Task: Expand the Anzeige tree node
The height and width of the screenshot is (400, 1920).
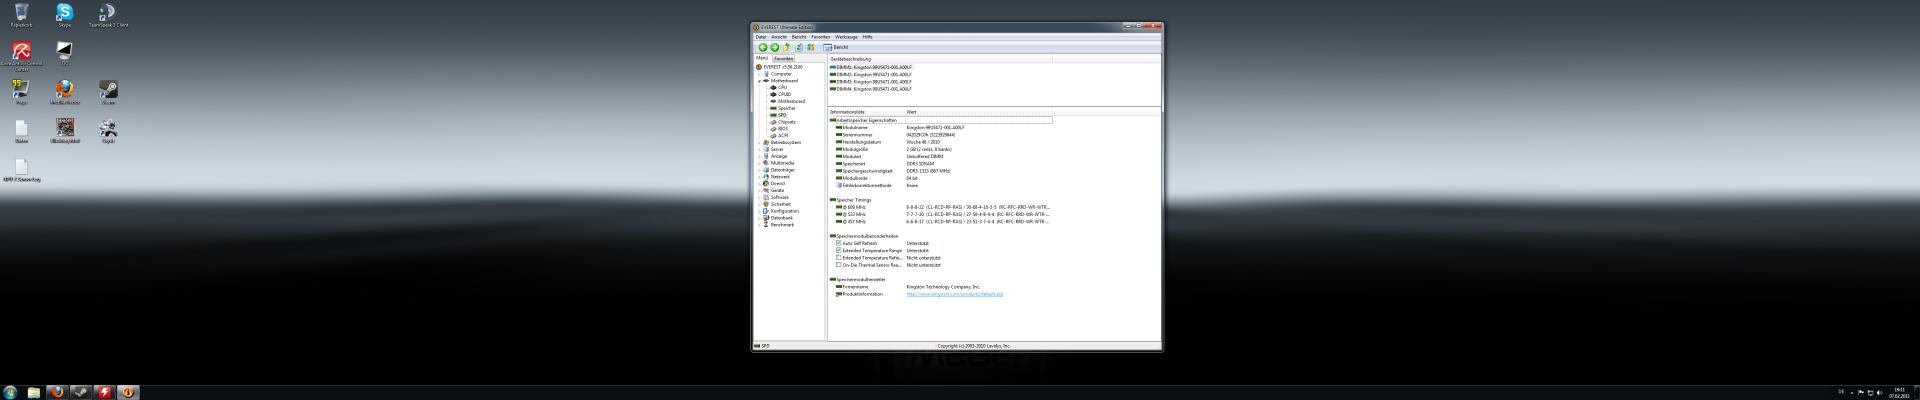Action: pos(760,156)
